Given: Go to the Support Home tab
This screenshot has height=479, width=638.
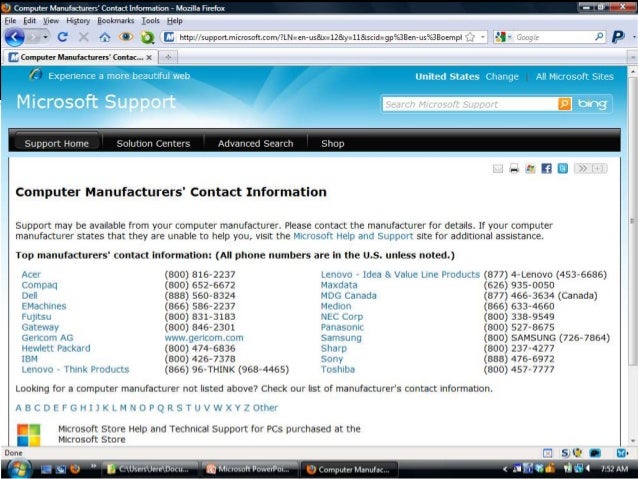Looking at the screenshot, I should pos(57,143).
